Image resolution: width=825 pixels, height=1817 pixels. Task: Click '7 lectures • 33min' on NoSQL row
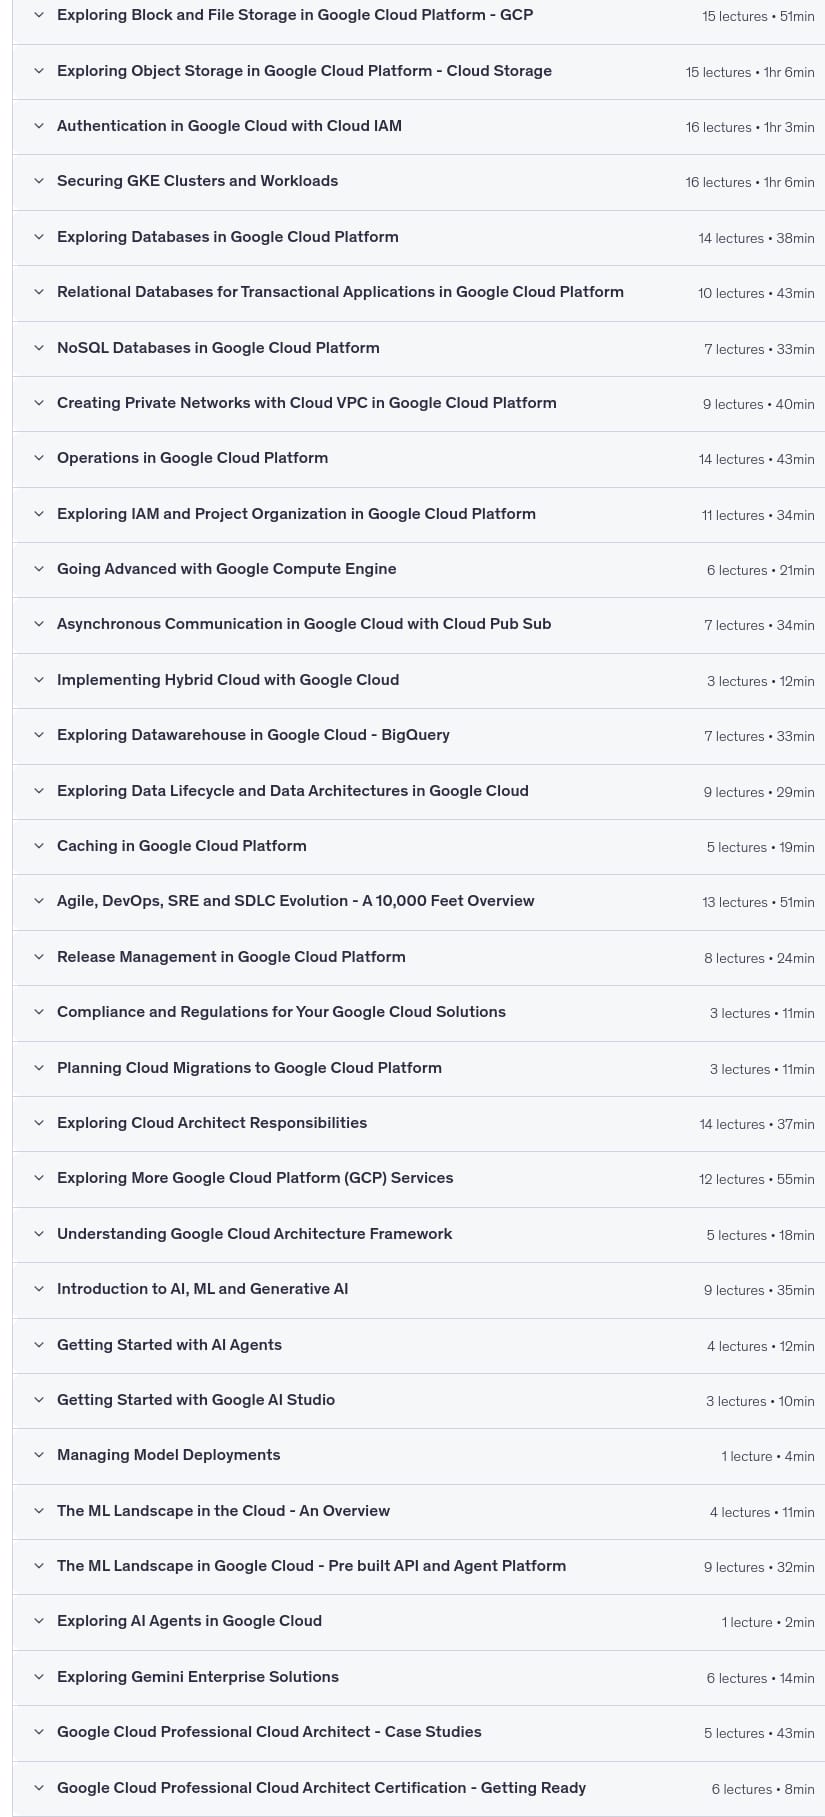[760, 349]
